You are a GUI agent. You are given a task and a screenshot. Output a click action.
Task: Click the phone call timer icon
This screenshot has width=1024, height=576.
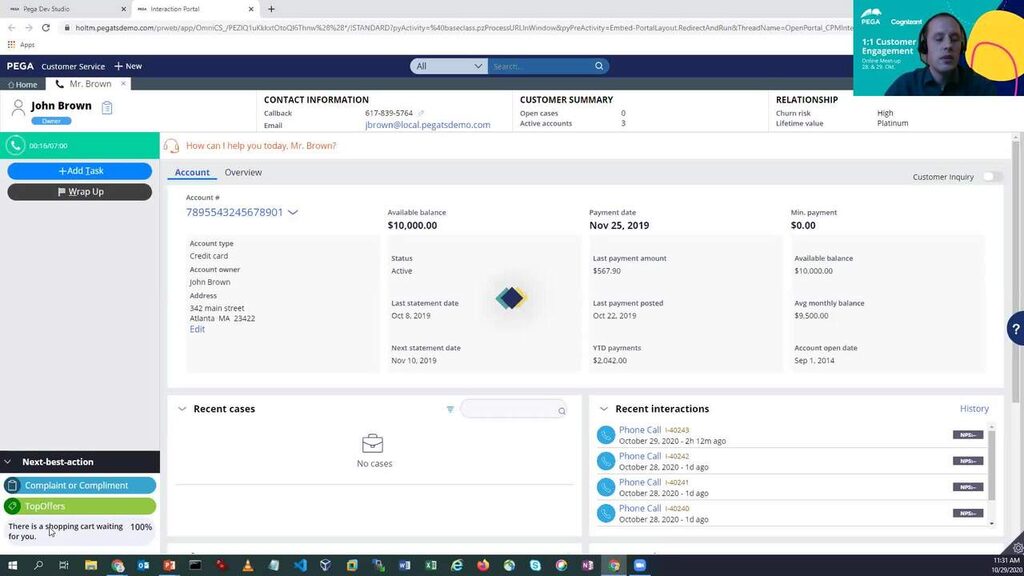click(15, 145)
